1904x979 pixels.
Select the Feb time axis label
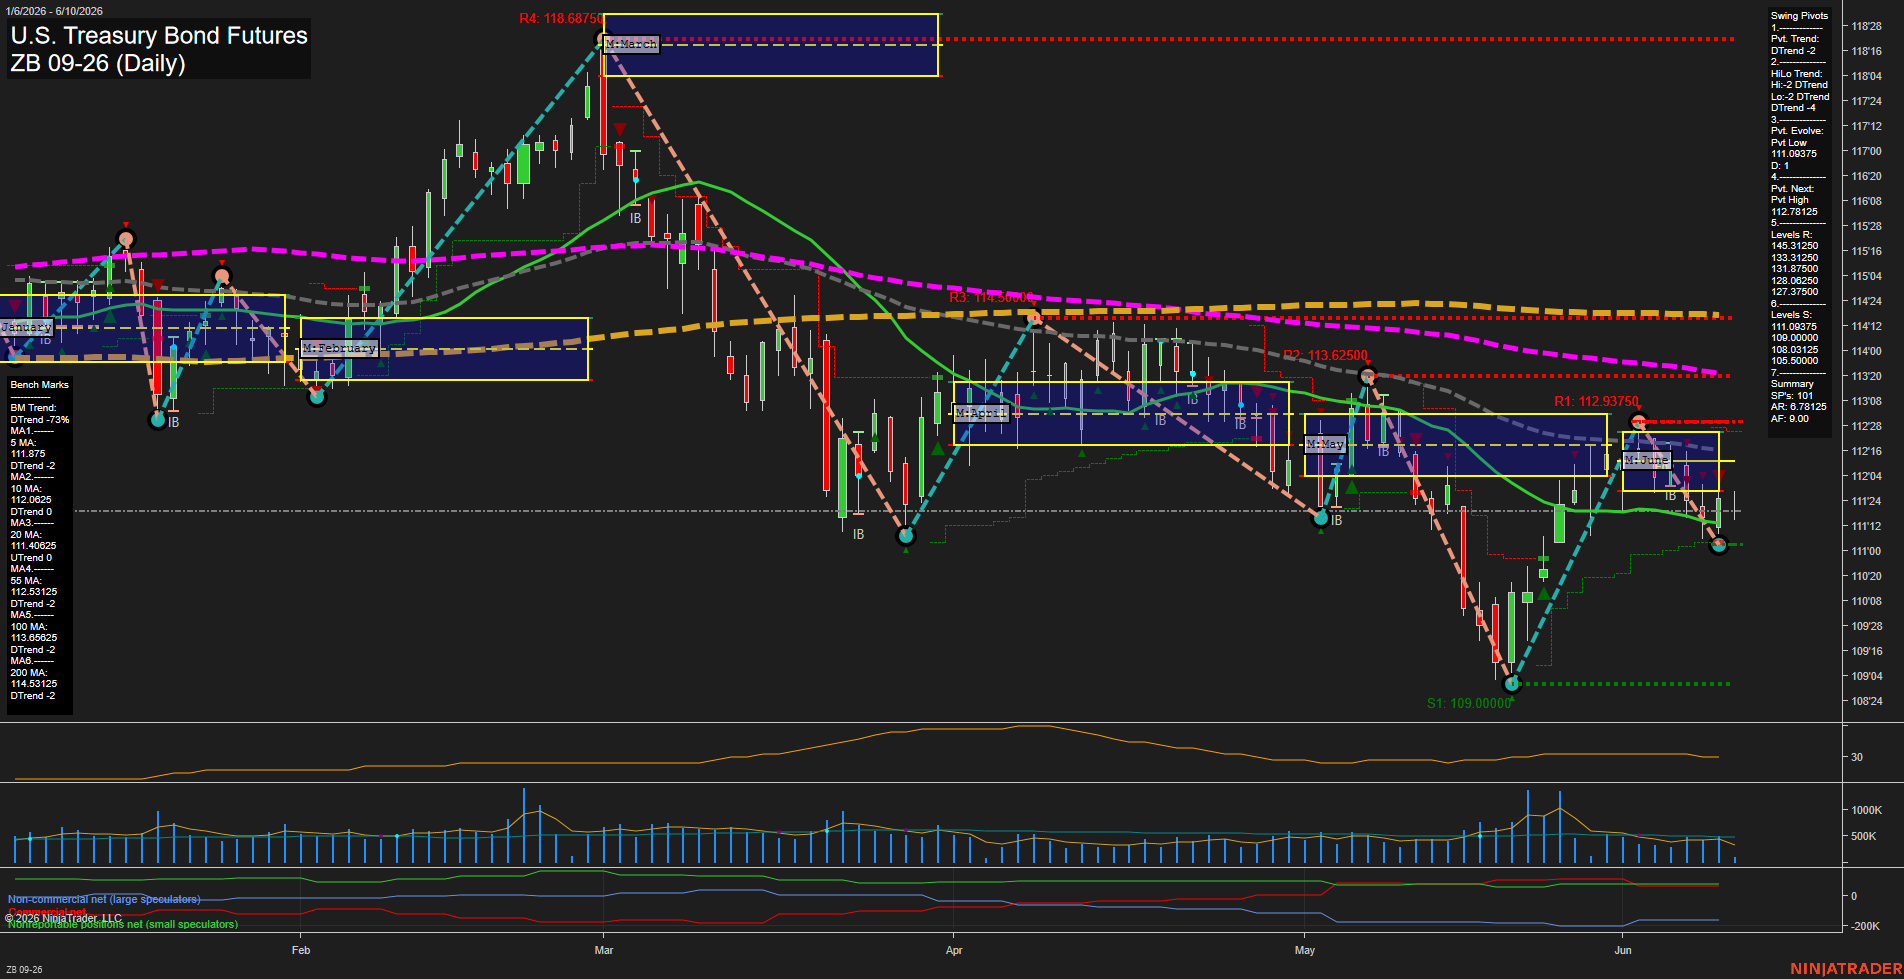click(x=301, y=951)
